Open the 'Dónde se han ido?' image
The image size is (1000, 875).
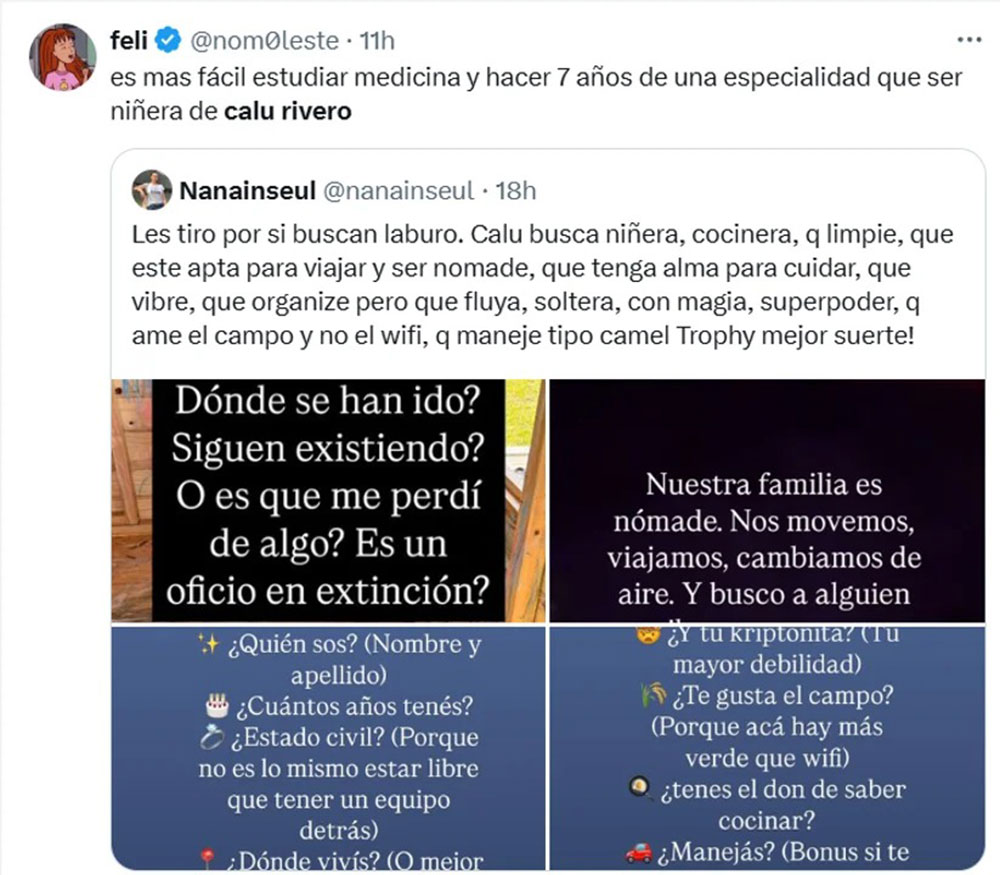click(328, 500)
